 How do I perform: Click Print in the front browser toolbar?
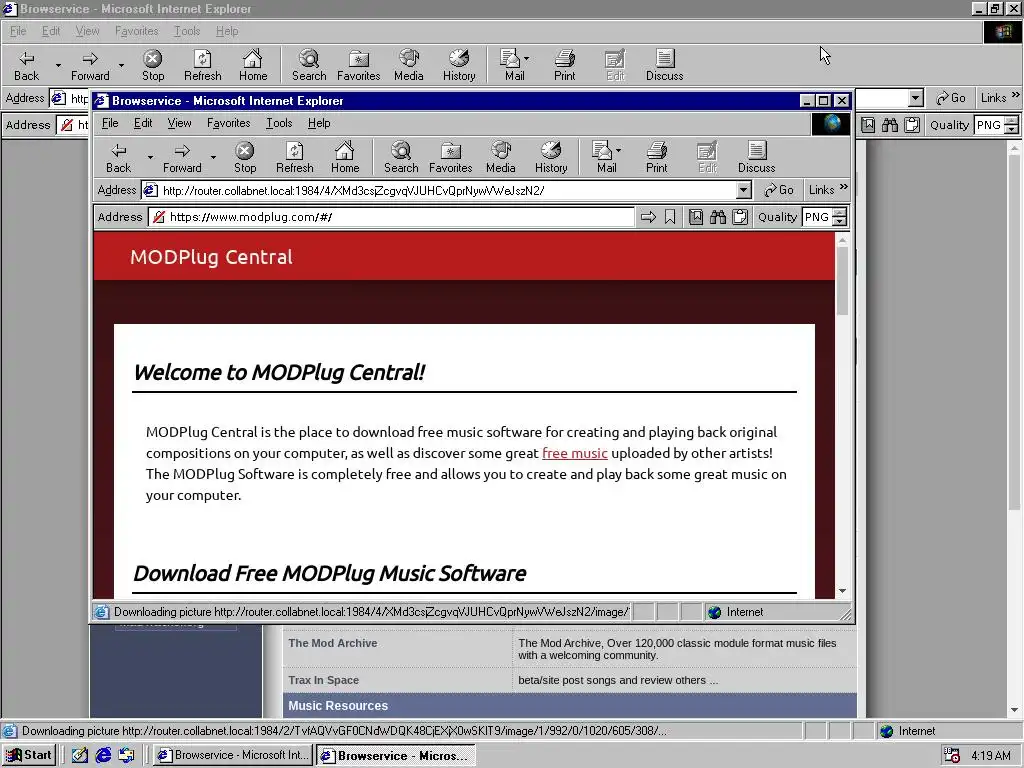click(656, 158)
